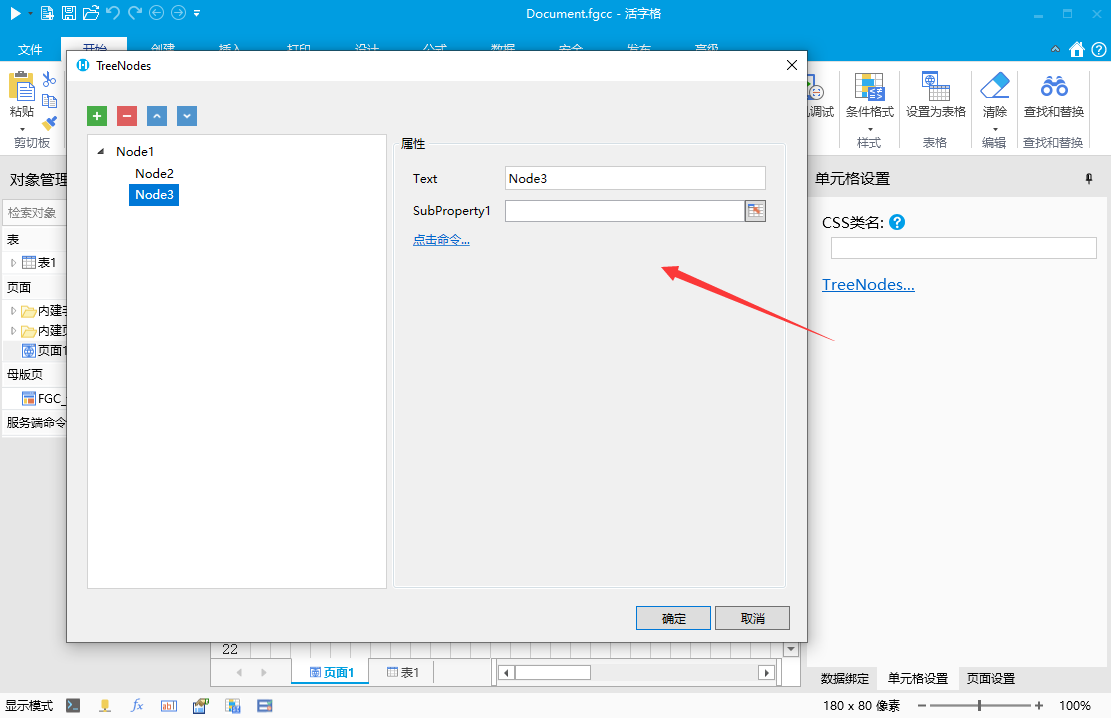
Task: Open the quick access toolbar customize dropdown
Action: click(x=197, y=13)
